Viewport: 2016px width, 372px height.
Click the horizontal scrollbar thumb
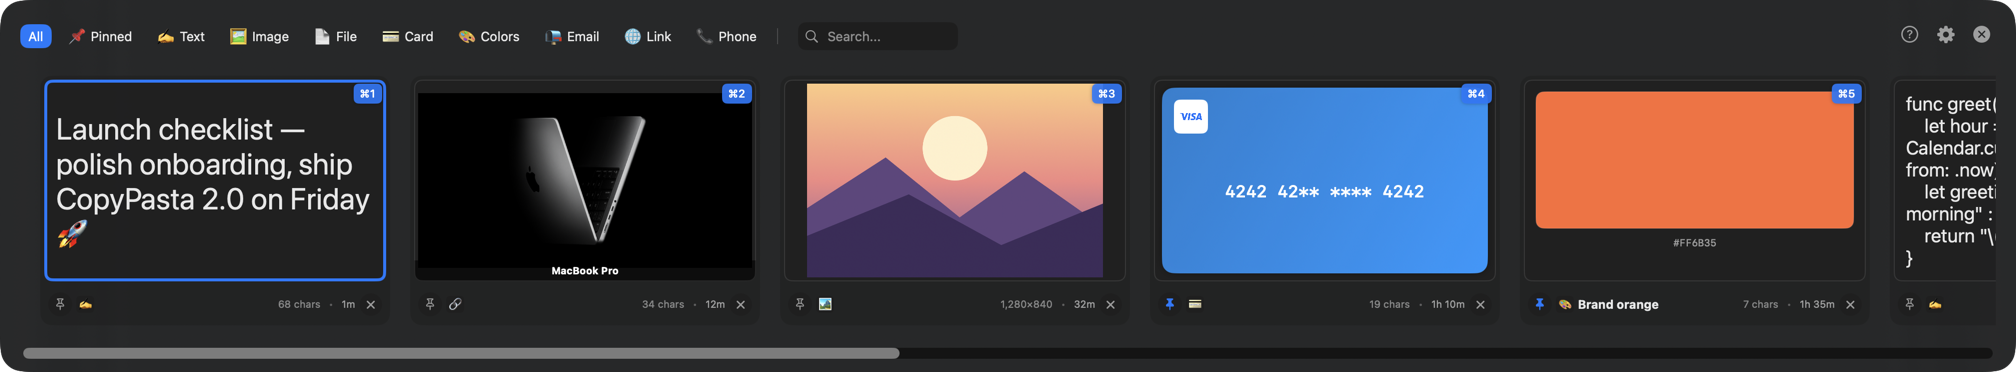pyautogui.click(x=461, y=353)
